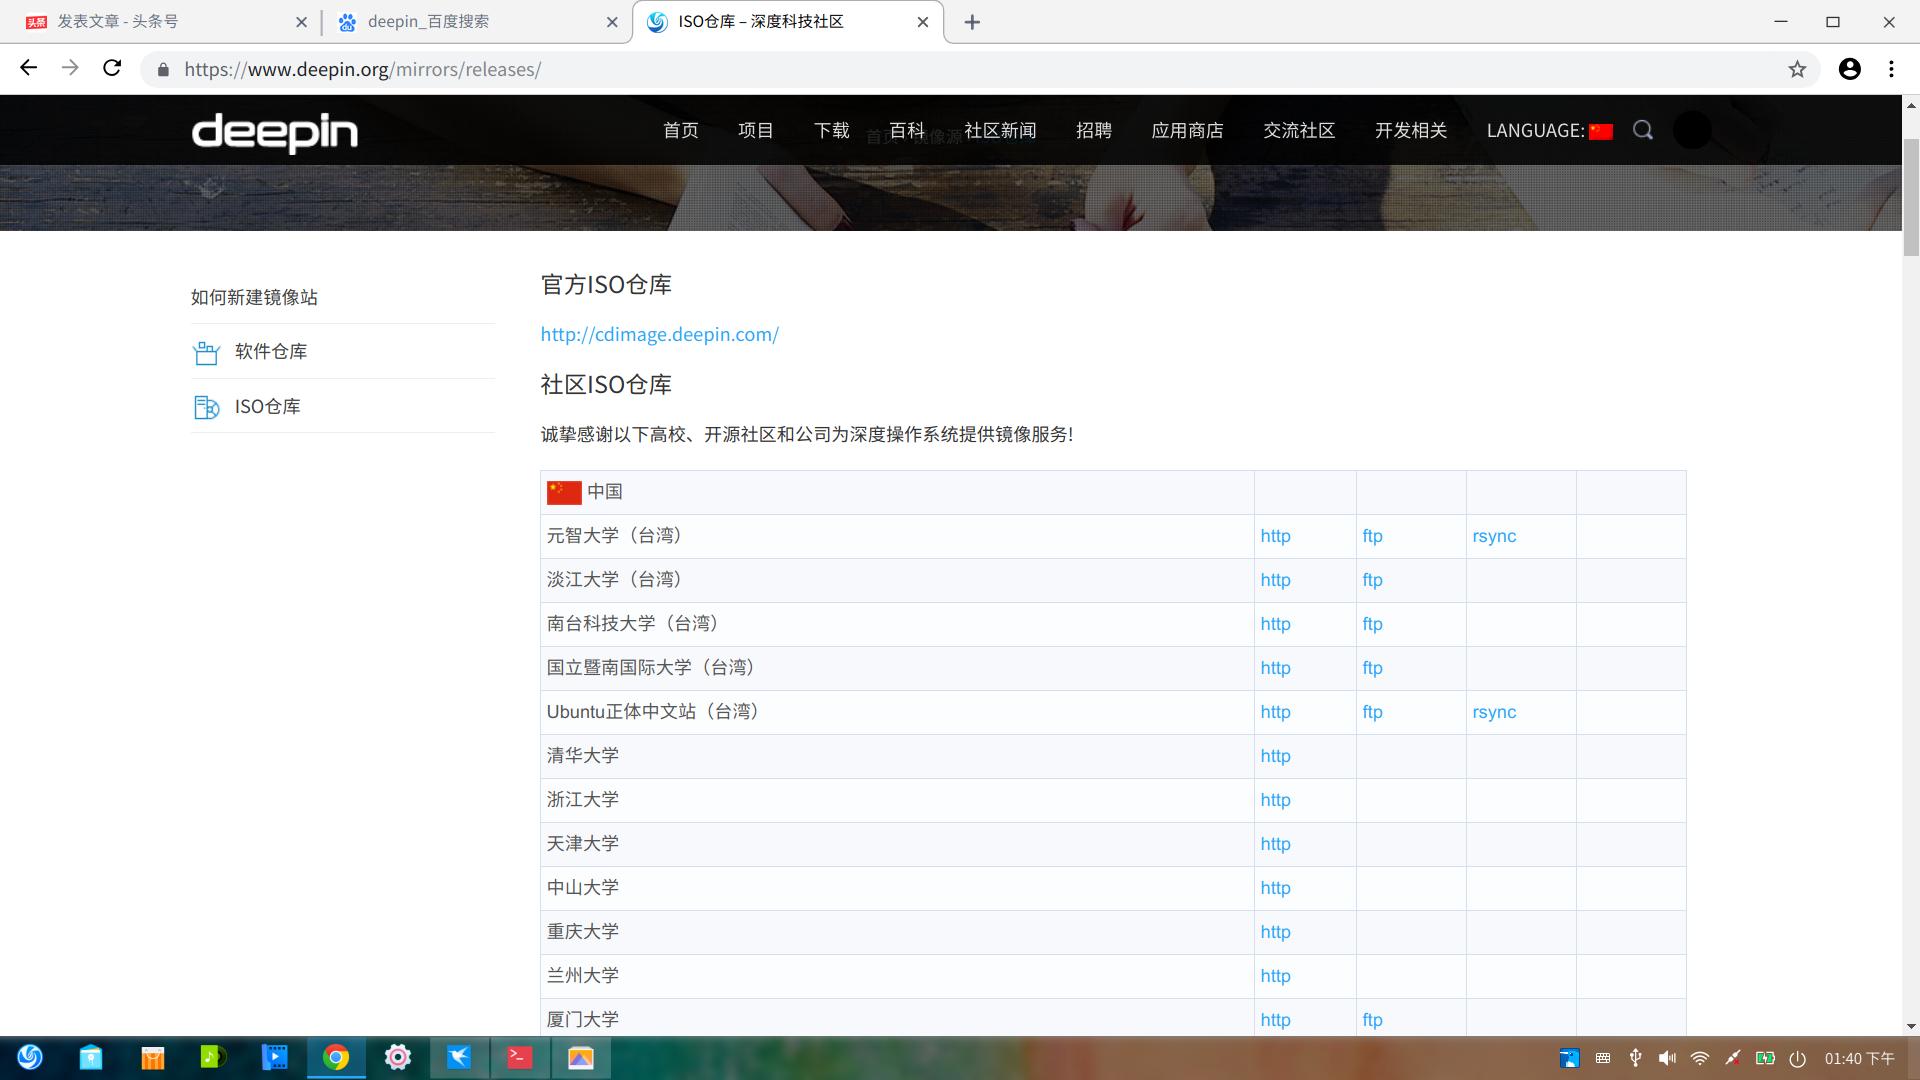The height and width of the screenshot is (1080, 1920).
Task: Toggle the bookmark star in the address bar
Action: click(x=1797, y=68)
